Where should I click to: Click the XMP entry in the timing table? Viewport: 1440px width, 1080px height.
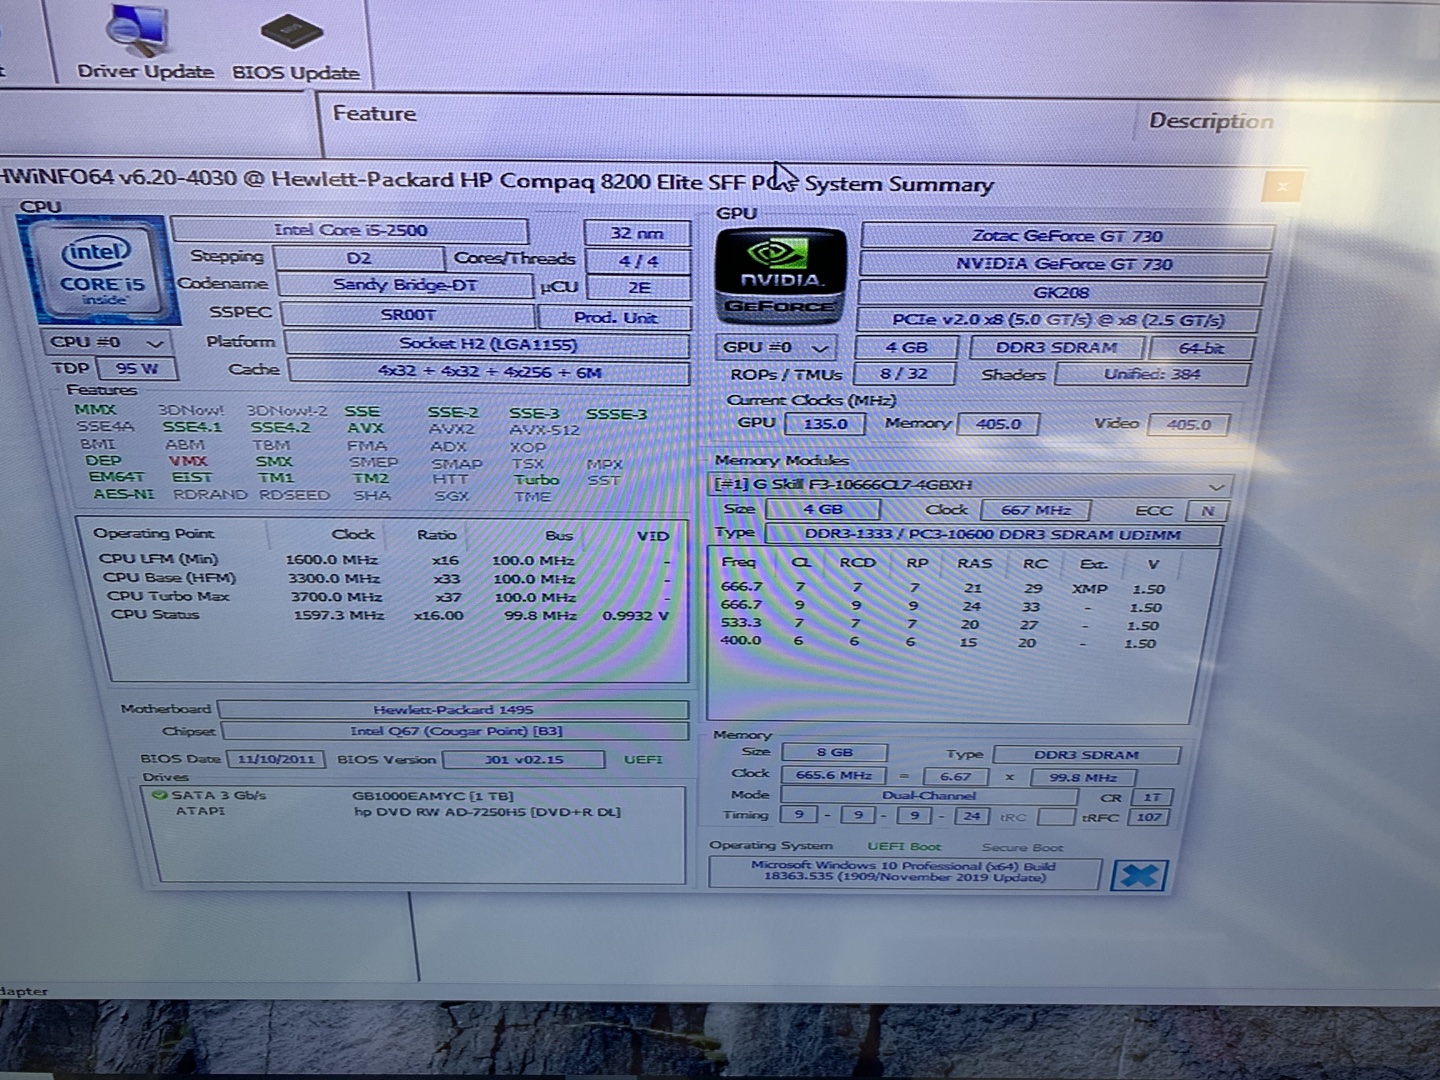(x=1089, y=590)
